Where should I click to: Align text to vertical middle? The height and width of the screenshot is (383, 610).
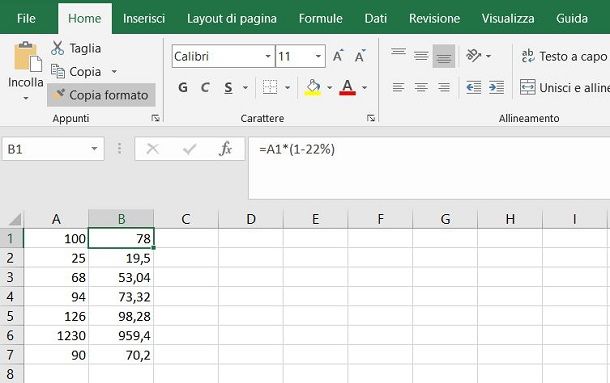click(x=421, y=56)
